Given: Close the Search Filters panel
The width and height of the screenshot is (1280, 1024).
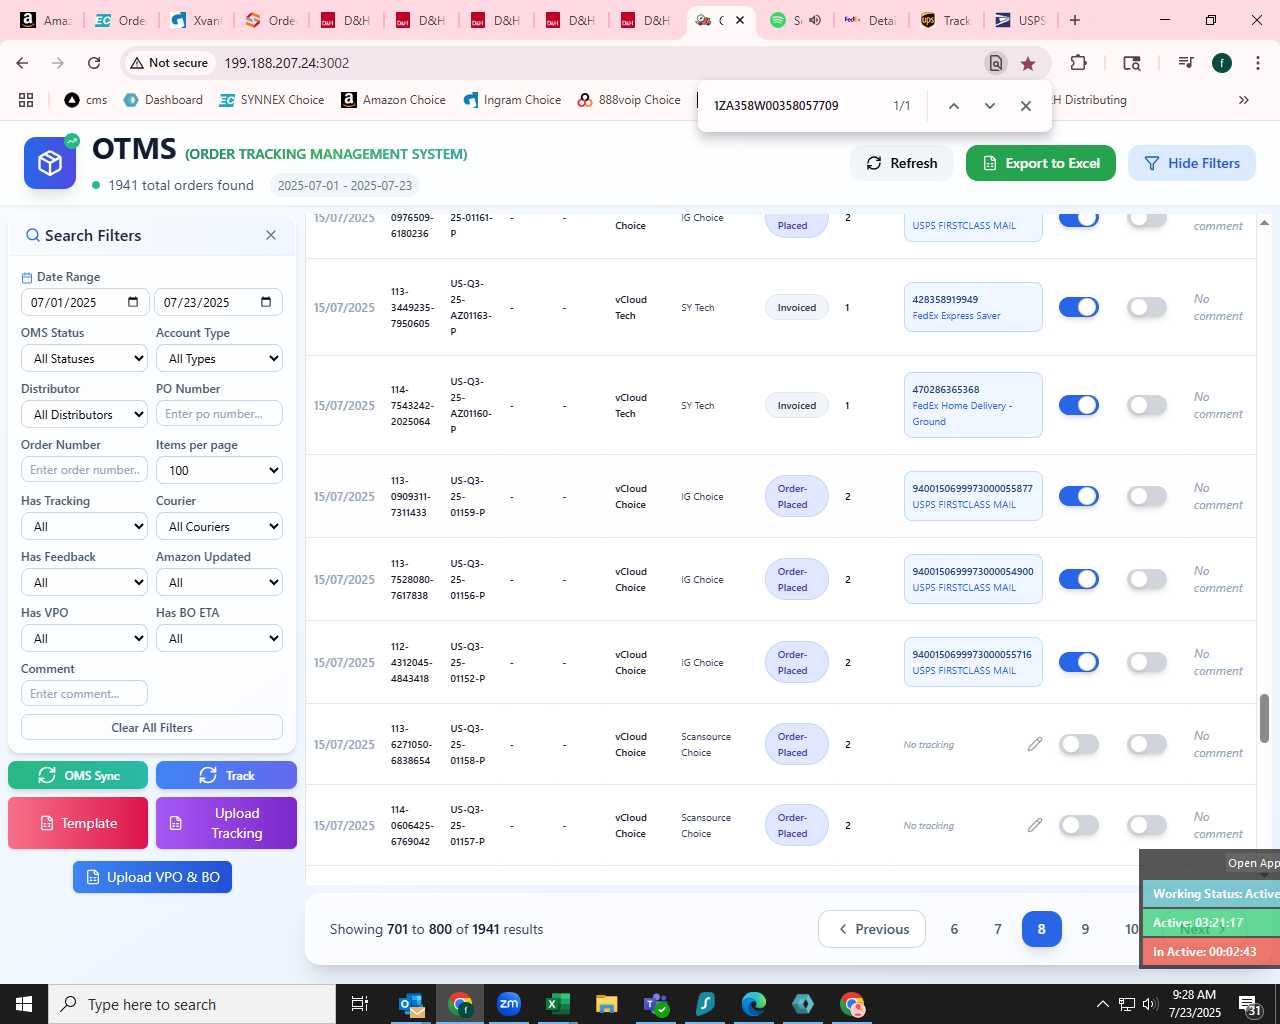Looking at the screenshot, I should click(x=271, y=235).
